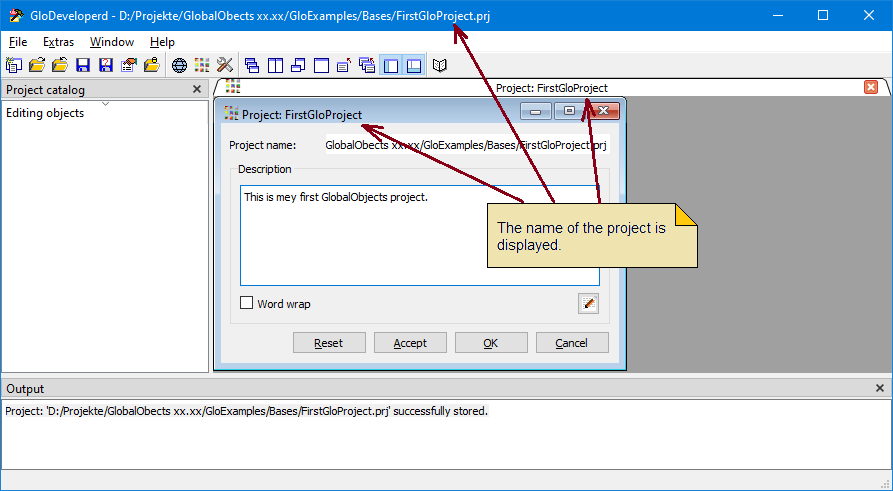893x491 pixels.
Task: Click the New project toolbar icon
Action: click(x=14, y=65)
